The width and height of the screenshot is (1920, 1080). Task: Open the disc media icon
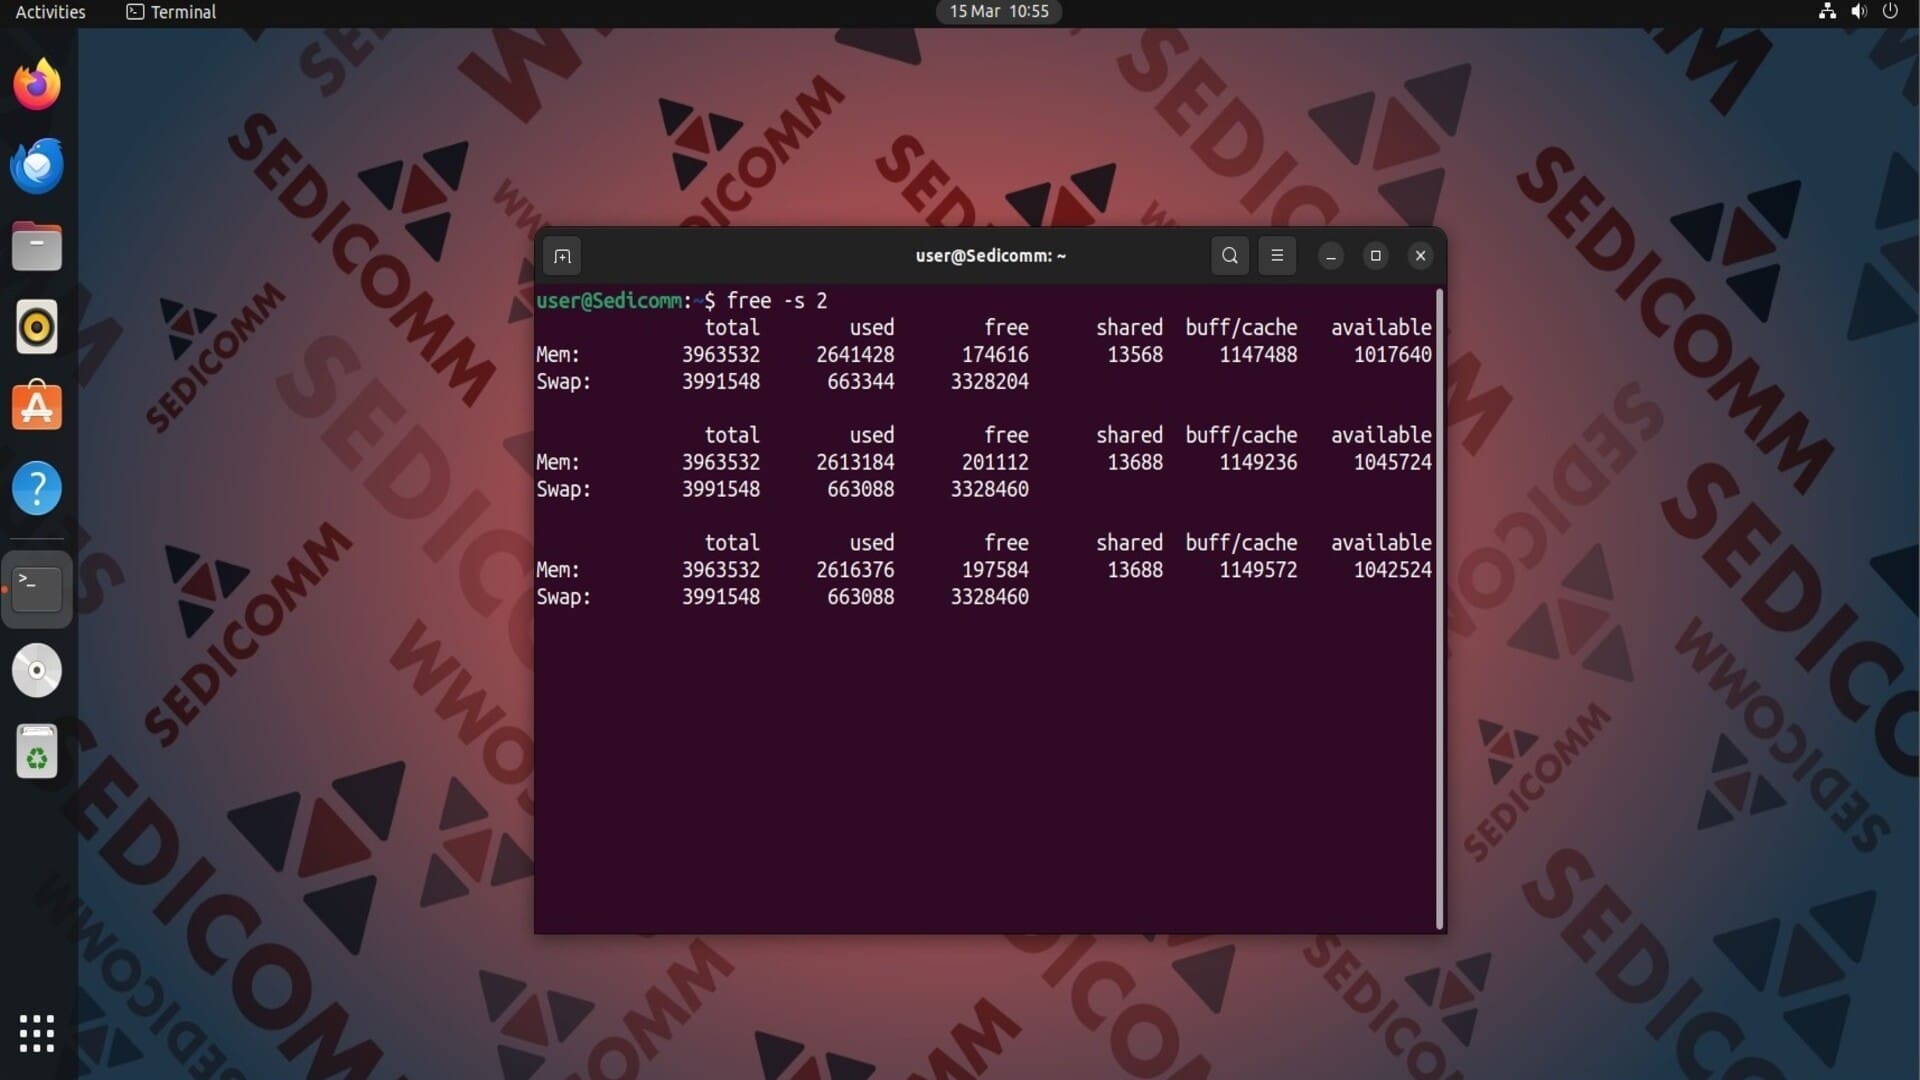pos(37,670)
